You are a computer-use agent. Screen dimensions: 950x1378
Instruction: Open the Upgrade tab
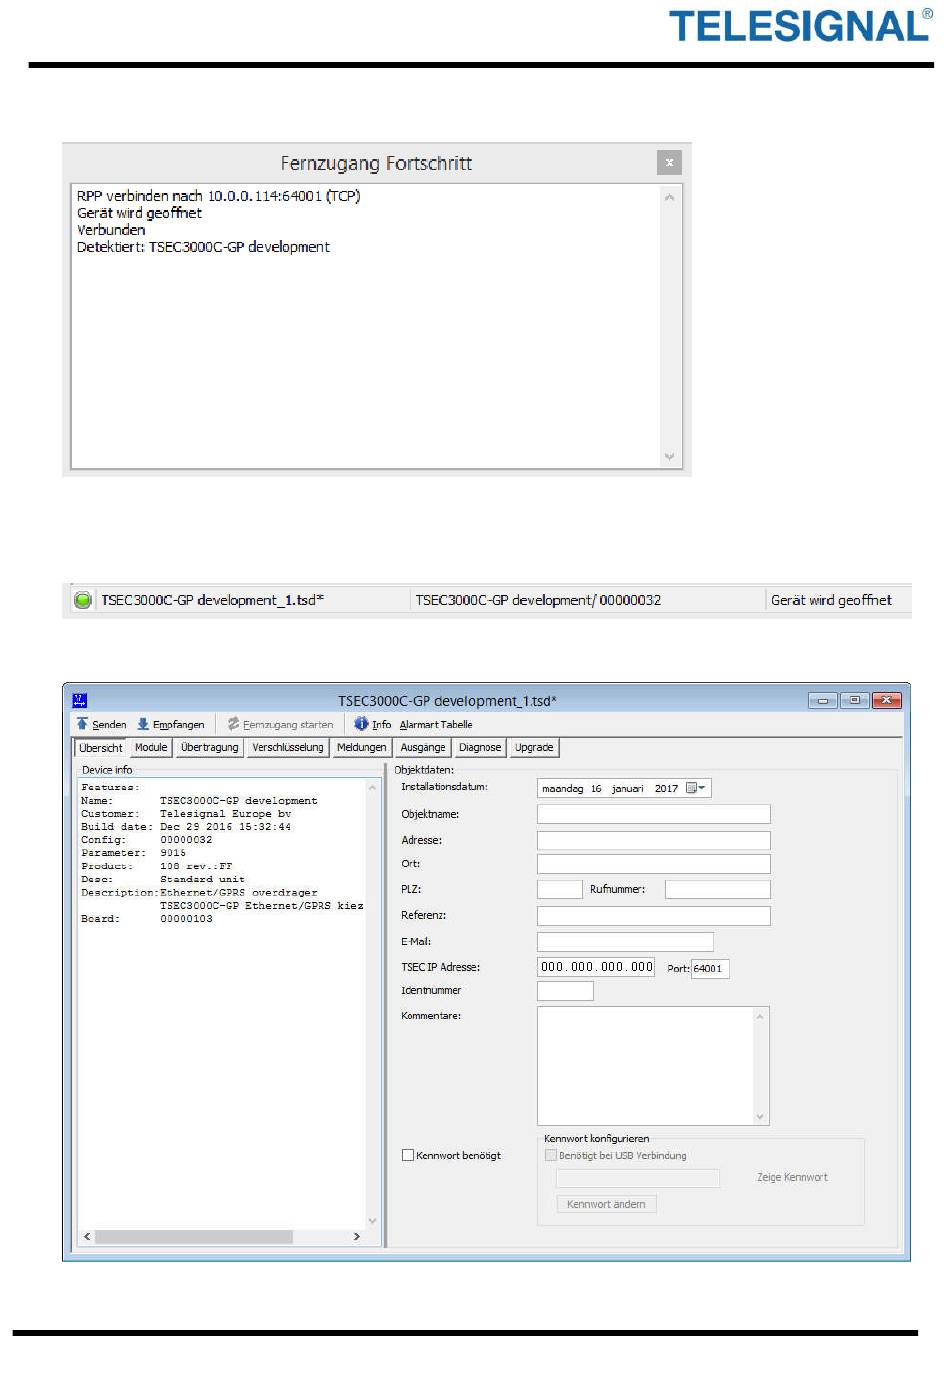pyautogui.click(x=534, y=748)
